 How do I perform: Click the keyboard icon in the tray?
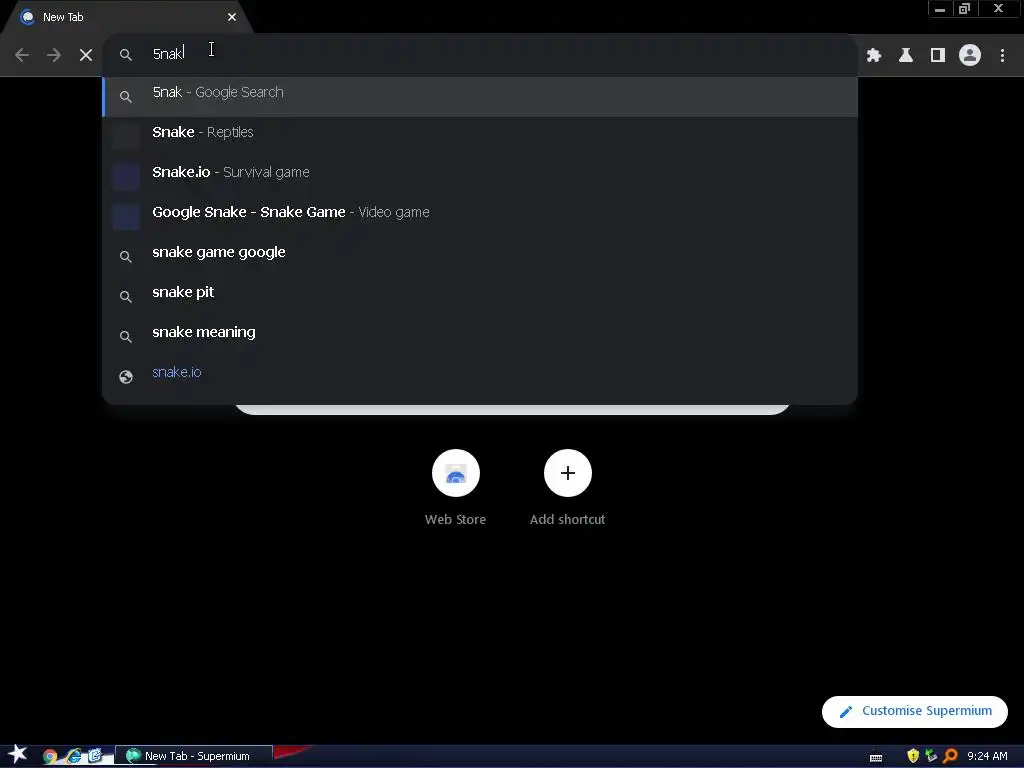coord(876,757)
